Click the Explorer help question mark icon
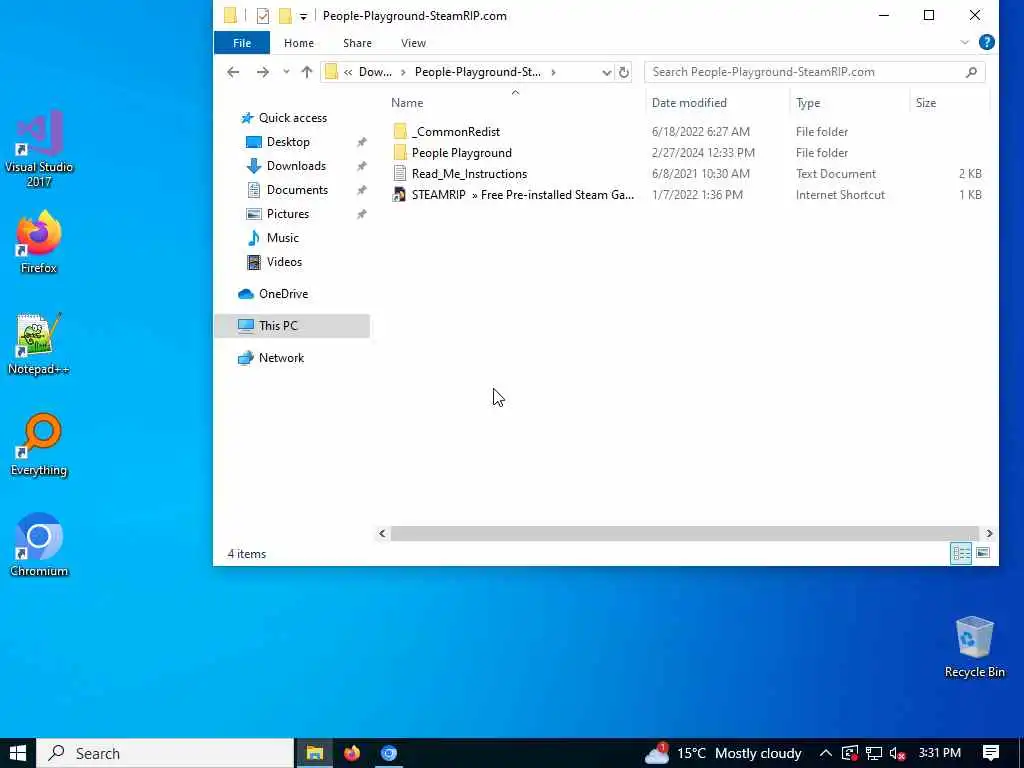 pos(986,42)
